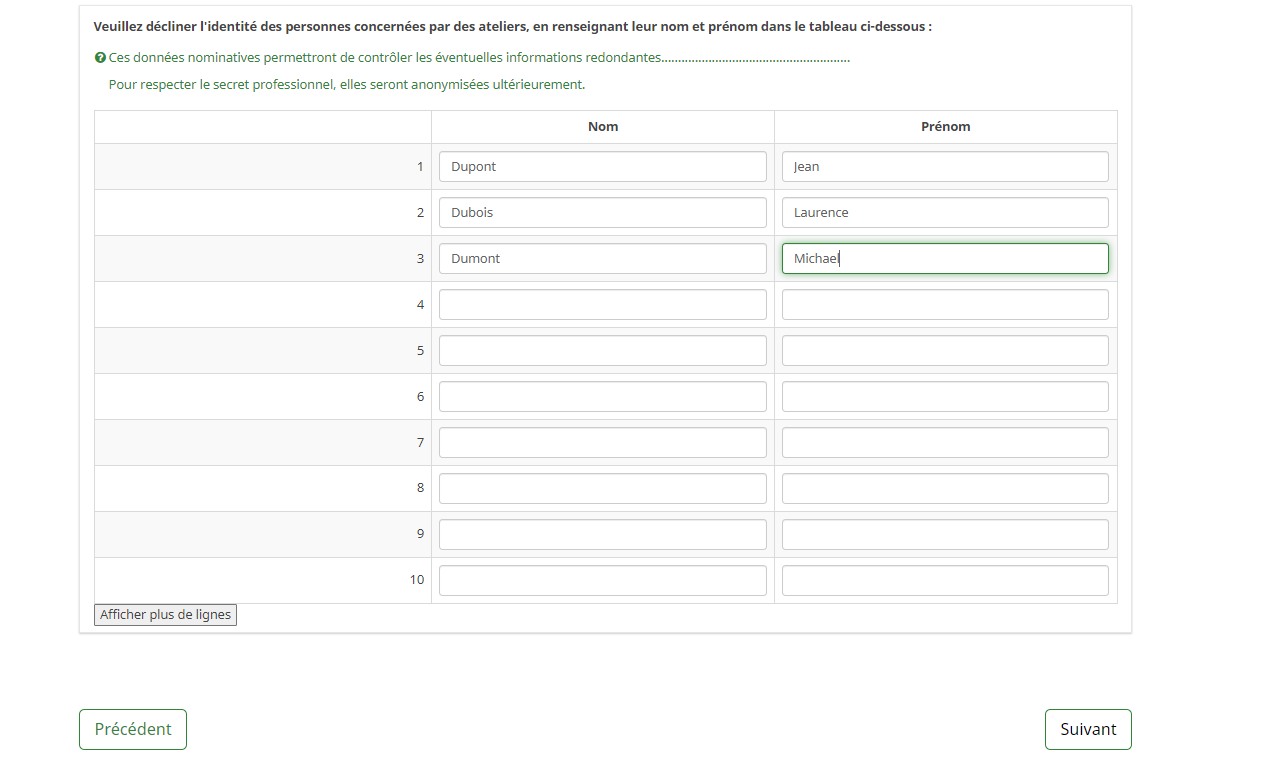The width and height of the screenshot is (1280, 758).
Task: Go back with the Précédent button
Action: 133,729
